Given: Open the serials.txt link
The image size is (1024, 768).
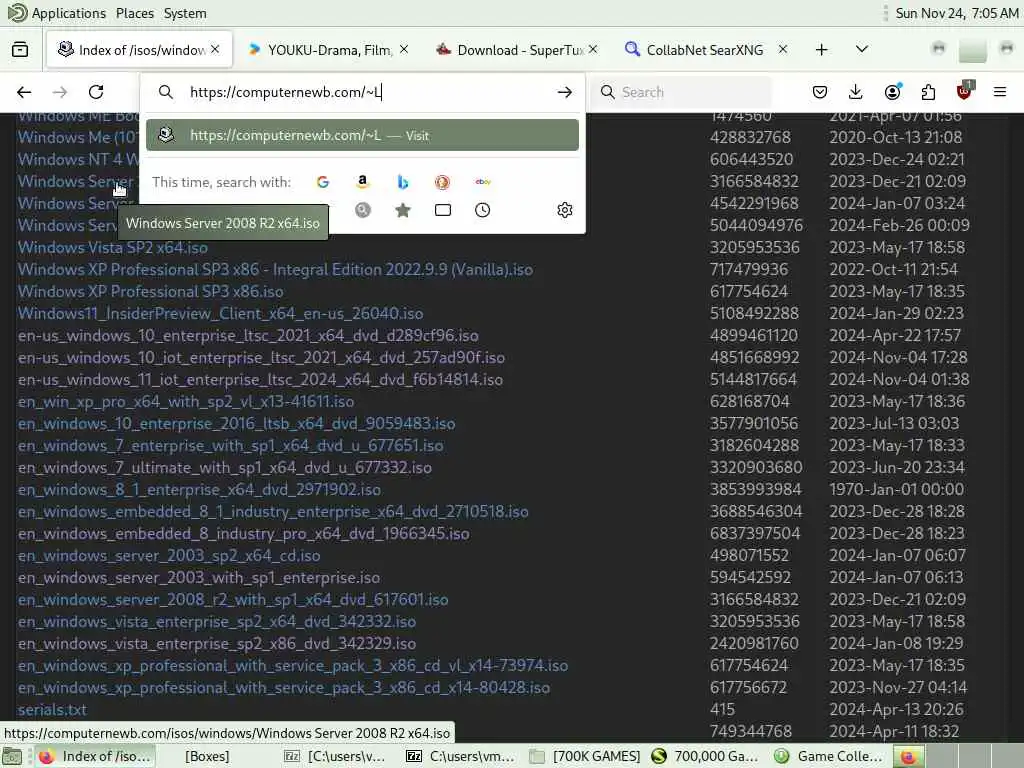Looking at the screenshot, I should click(52, 710).
